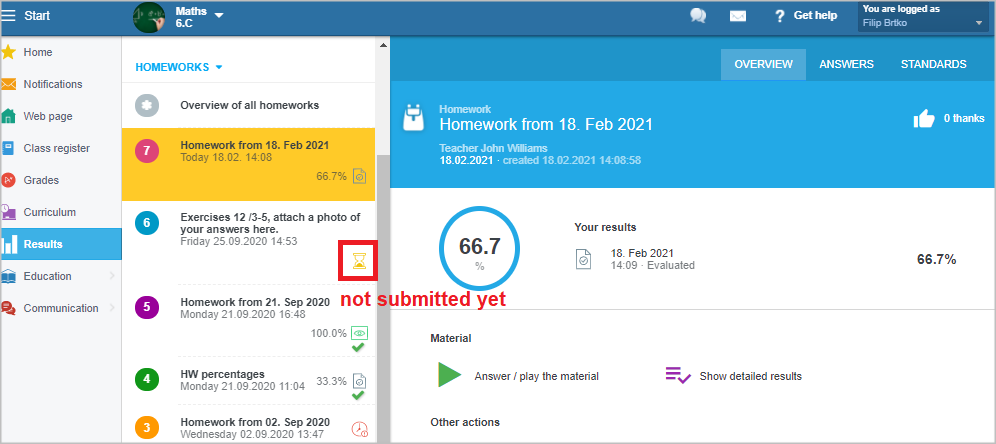Open HW percentages homework item
The width and height of the screenshot is (996, 444).
point(248,382)
